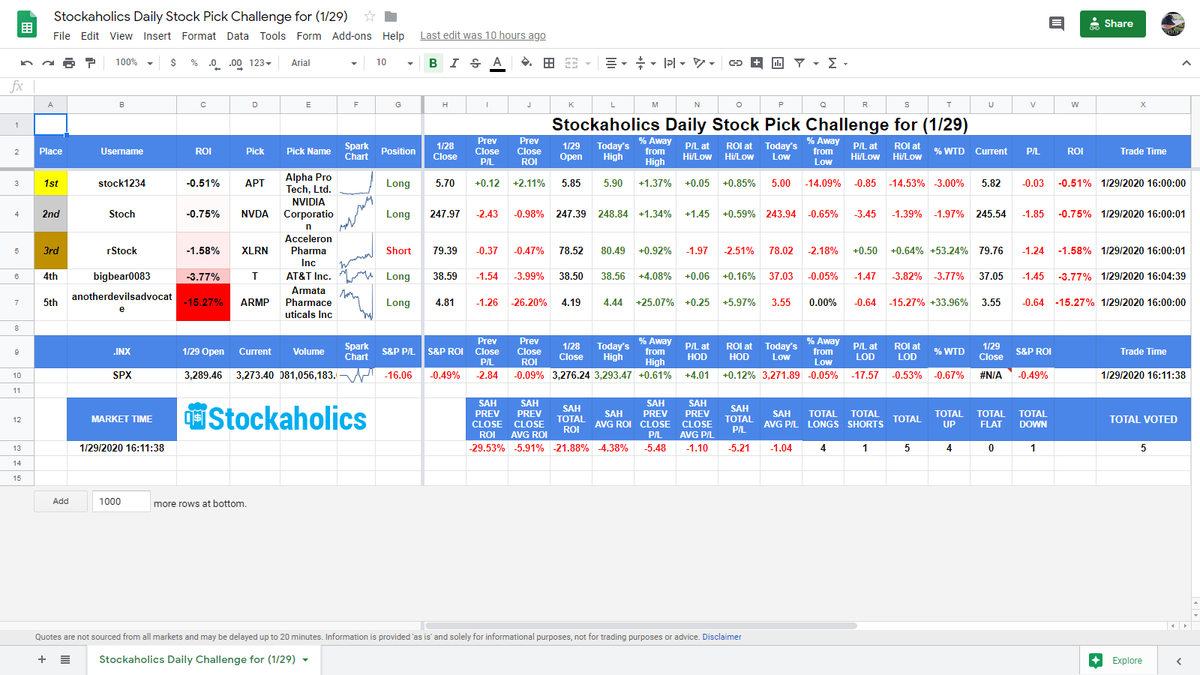Viewport: 1200px width, 675px height.
Task: Open text rotation dropdown
Action: tap(704, 63)
